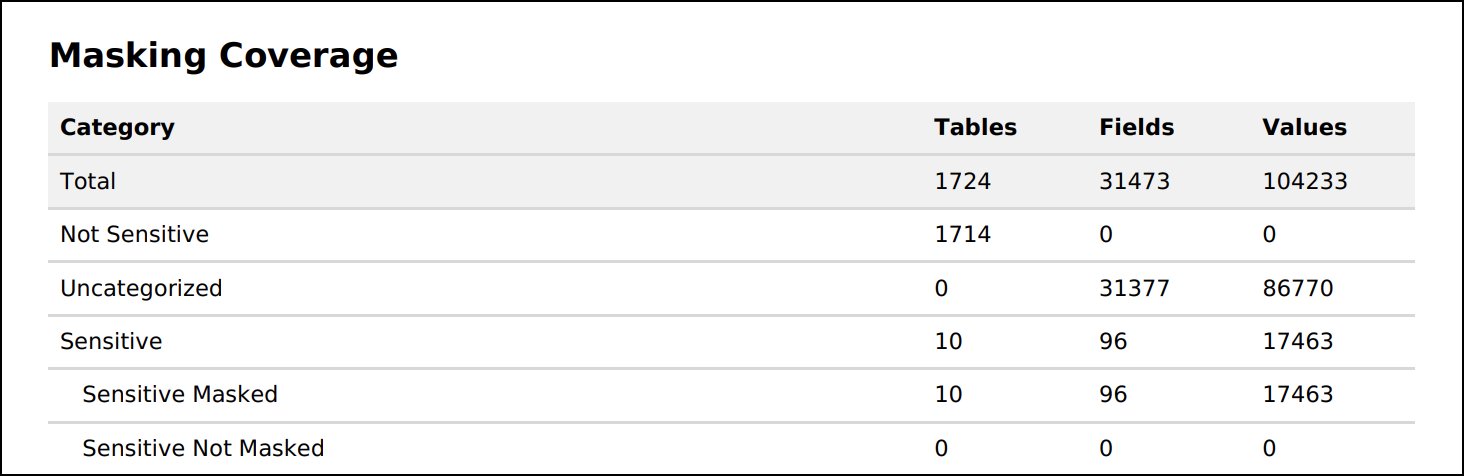Click the total values count 104233
The height and width of the screenshot is (476, 1464).
coord(1305,181)
